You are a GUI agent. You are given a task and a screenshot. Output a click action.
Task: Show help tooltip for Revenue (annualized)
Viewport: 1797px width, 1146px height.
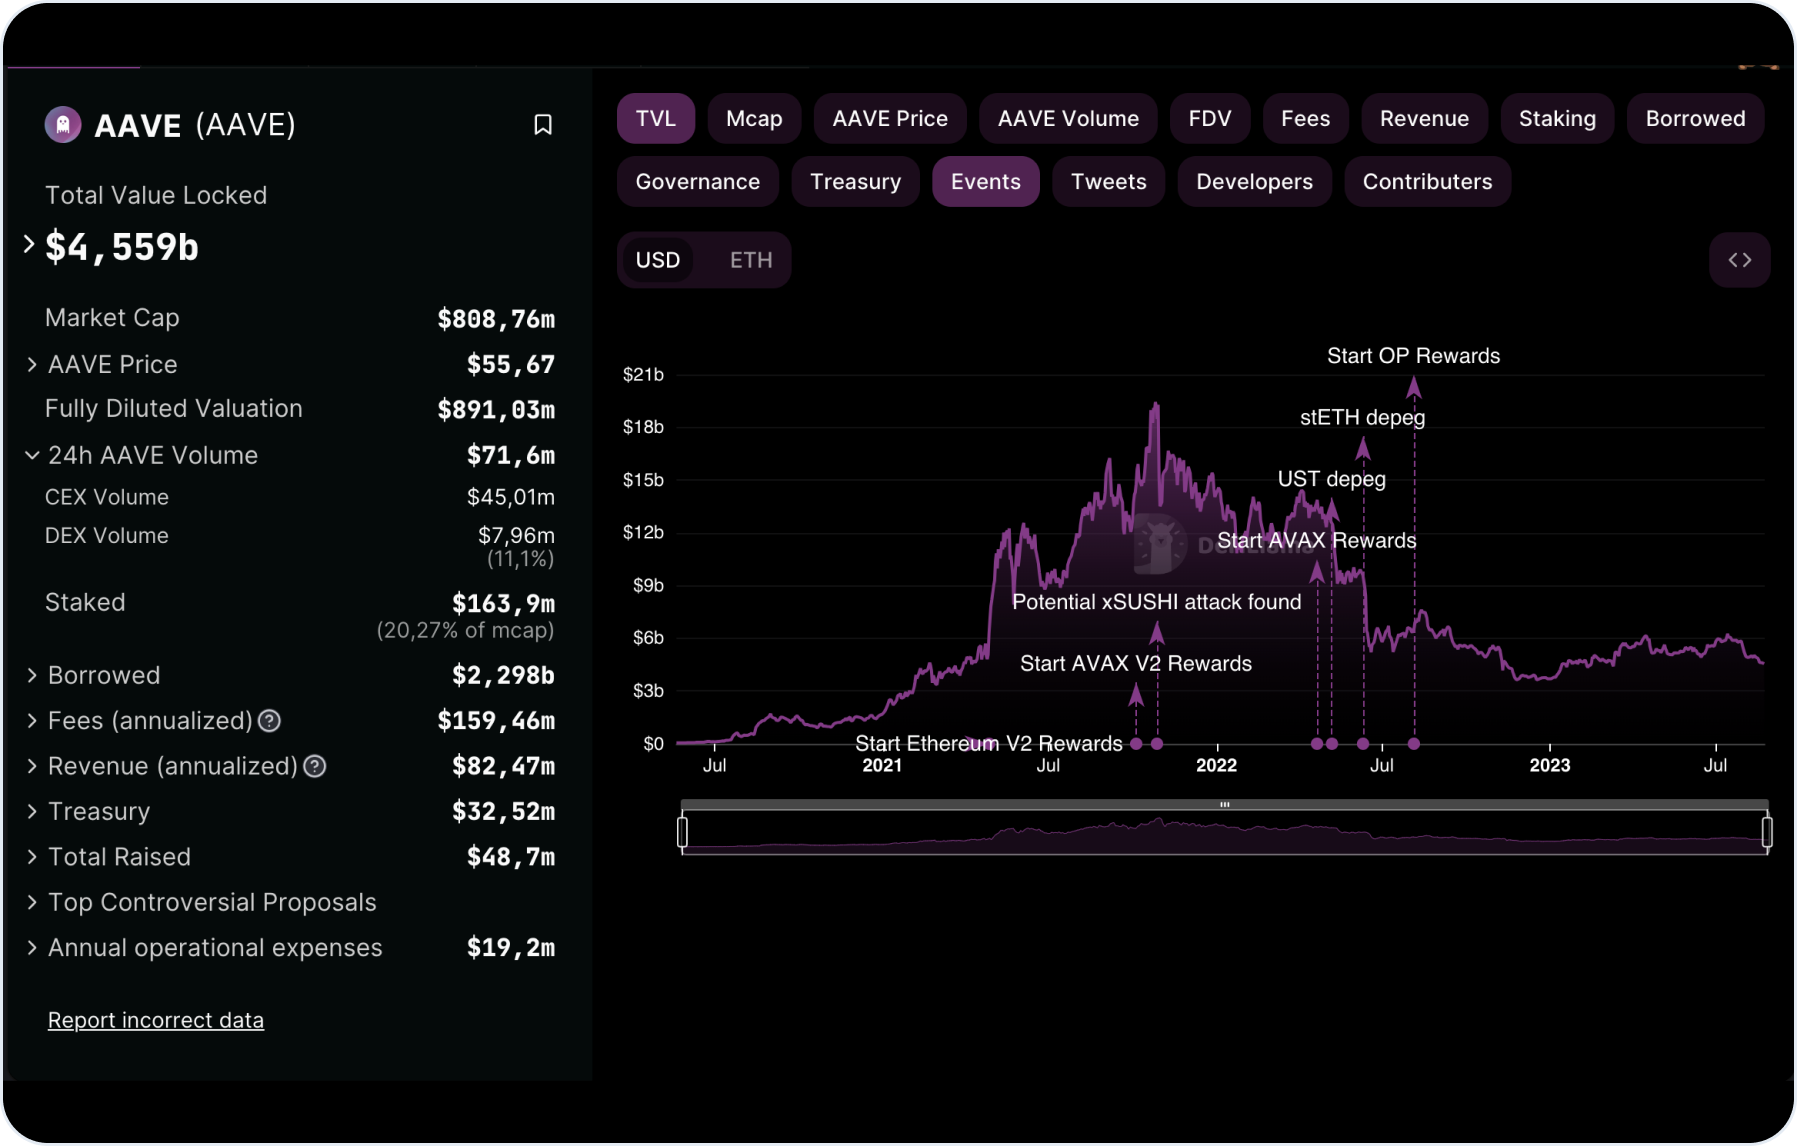tap(315, 767)
